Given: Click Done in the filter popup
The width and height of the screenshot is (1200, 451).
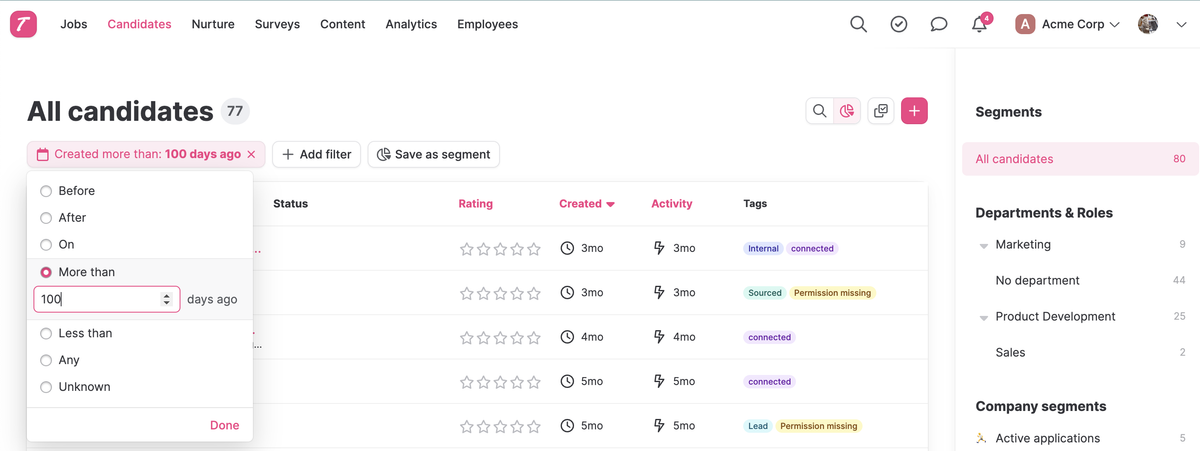Looking at the screenshot, I should (x=224, y=425).
